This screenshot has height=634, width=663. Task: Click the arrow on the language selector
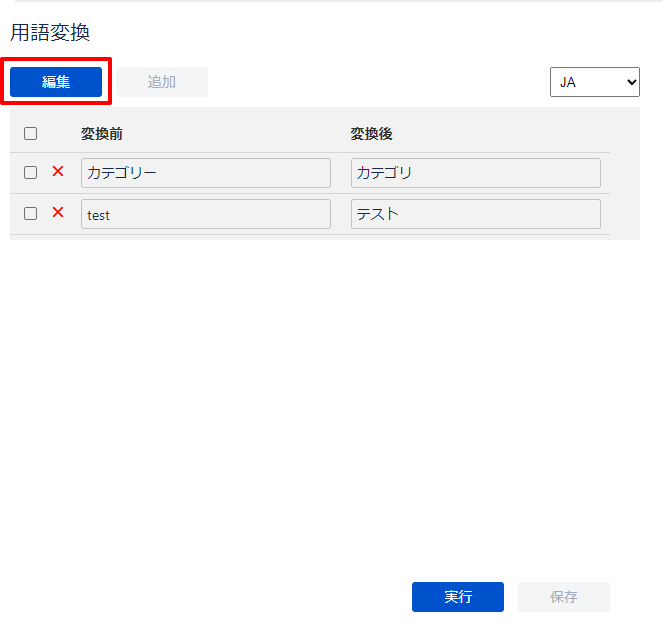[630, 82]
